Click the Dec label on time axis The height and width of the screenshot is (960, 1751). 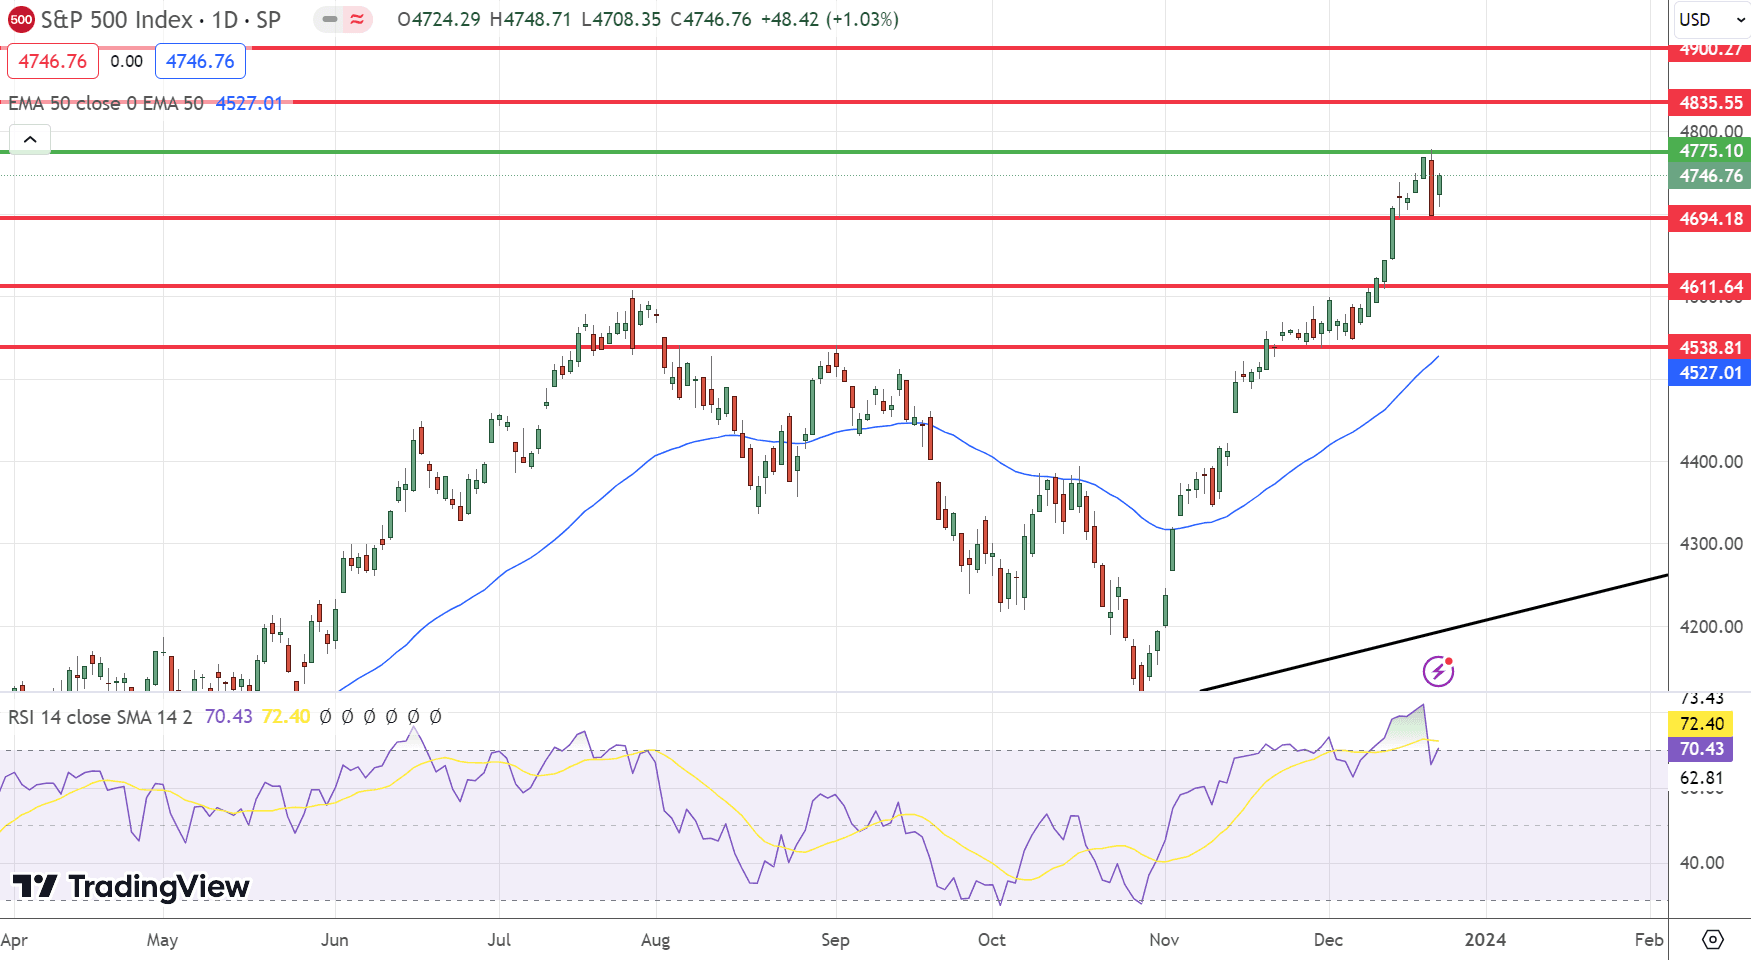[1328, 940]
